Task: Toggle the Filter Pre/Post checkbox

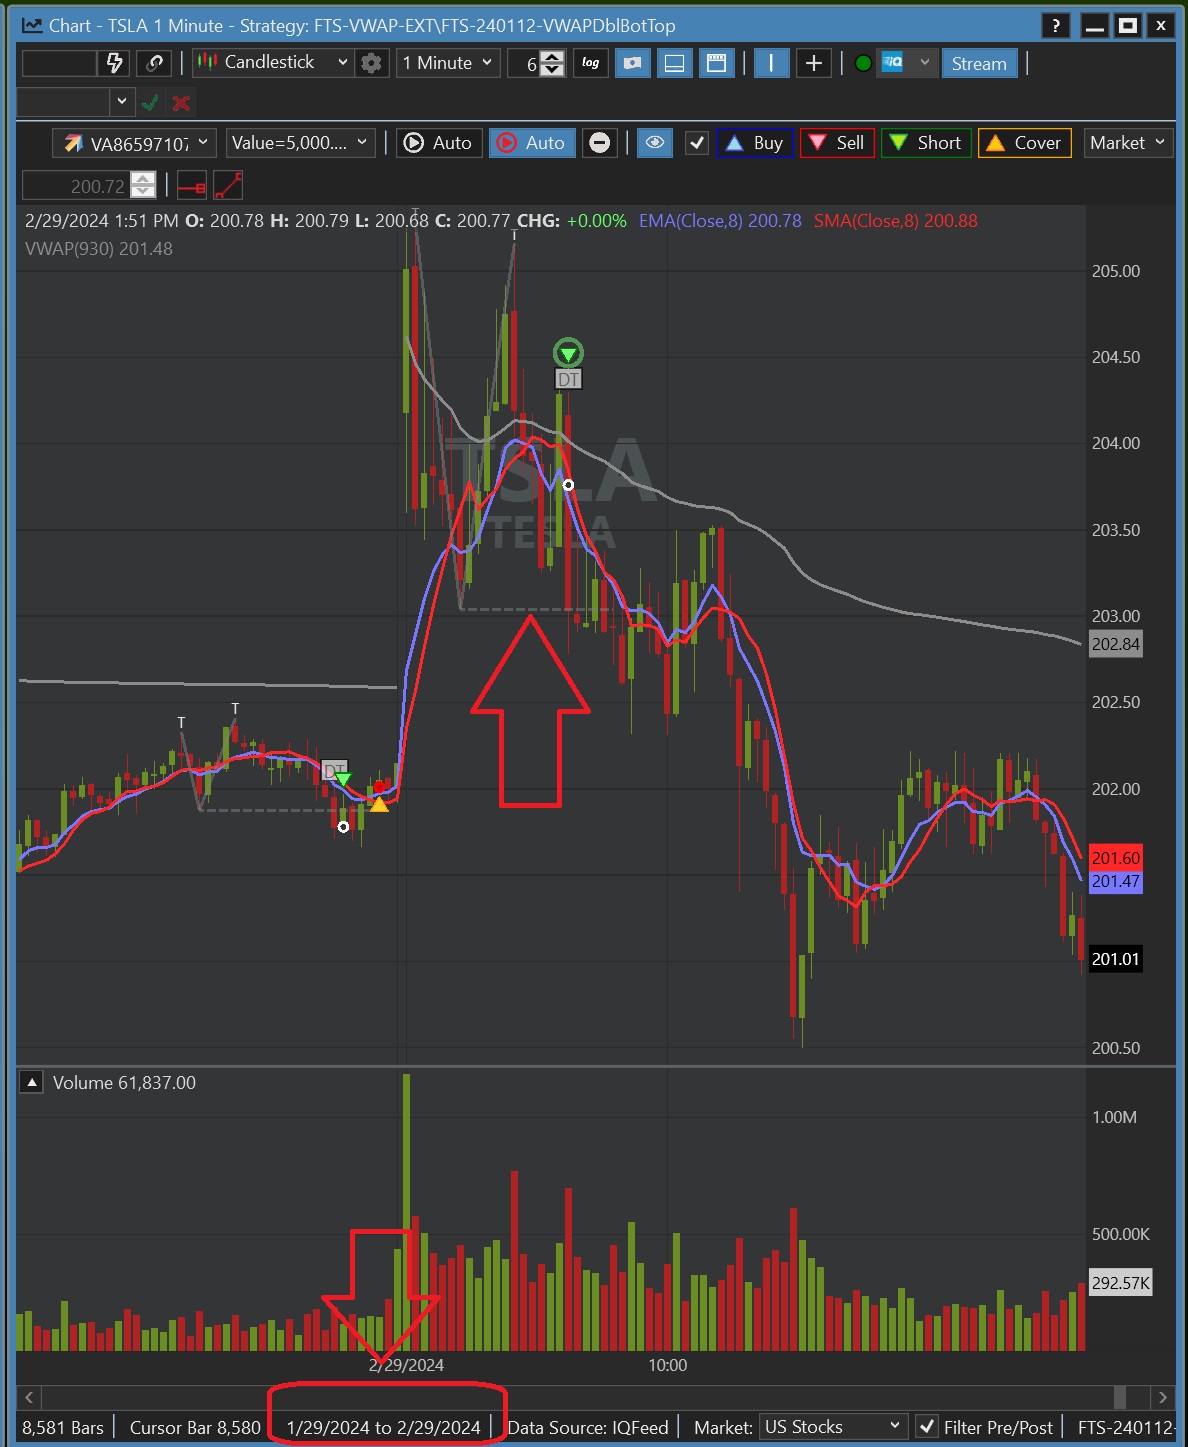Action: [927, 1427]
